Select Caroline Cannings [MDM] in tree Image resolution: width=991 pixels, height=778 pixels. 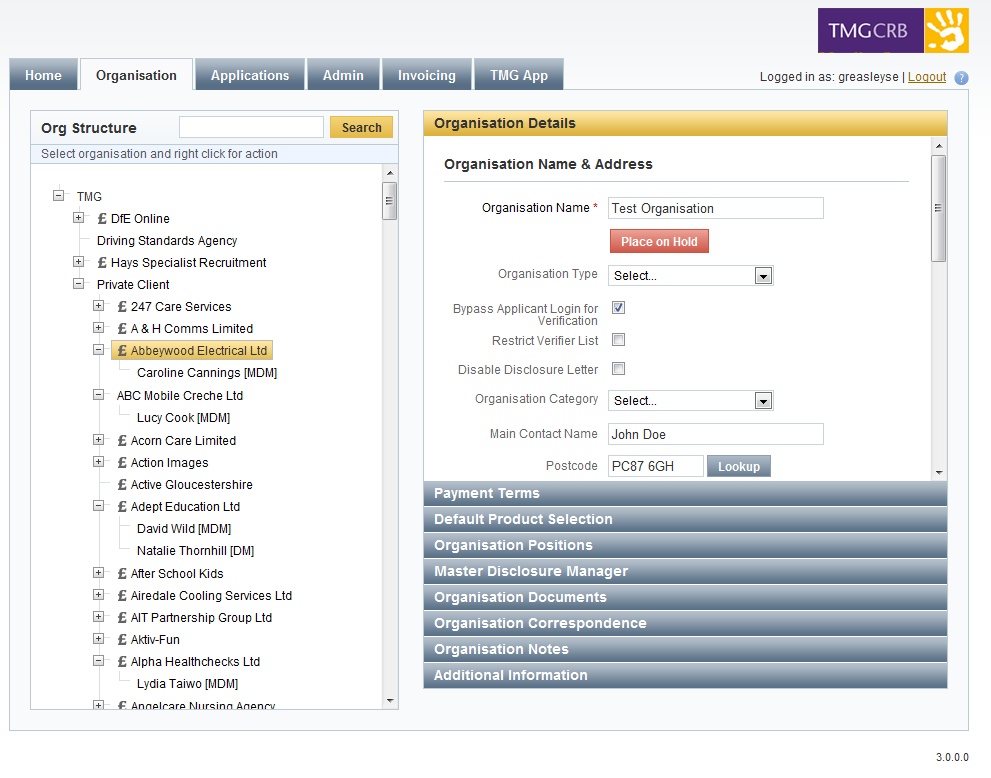207,373
